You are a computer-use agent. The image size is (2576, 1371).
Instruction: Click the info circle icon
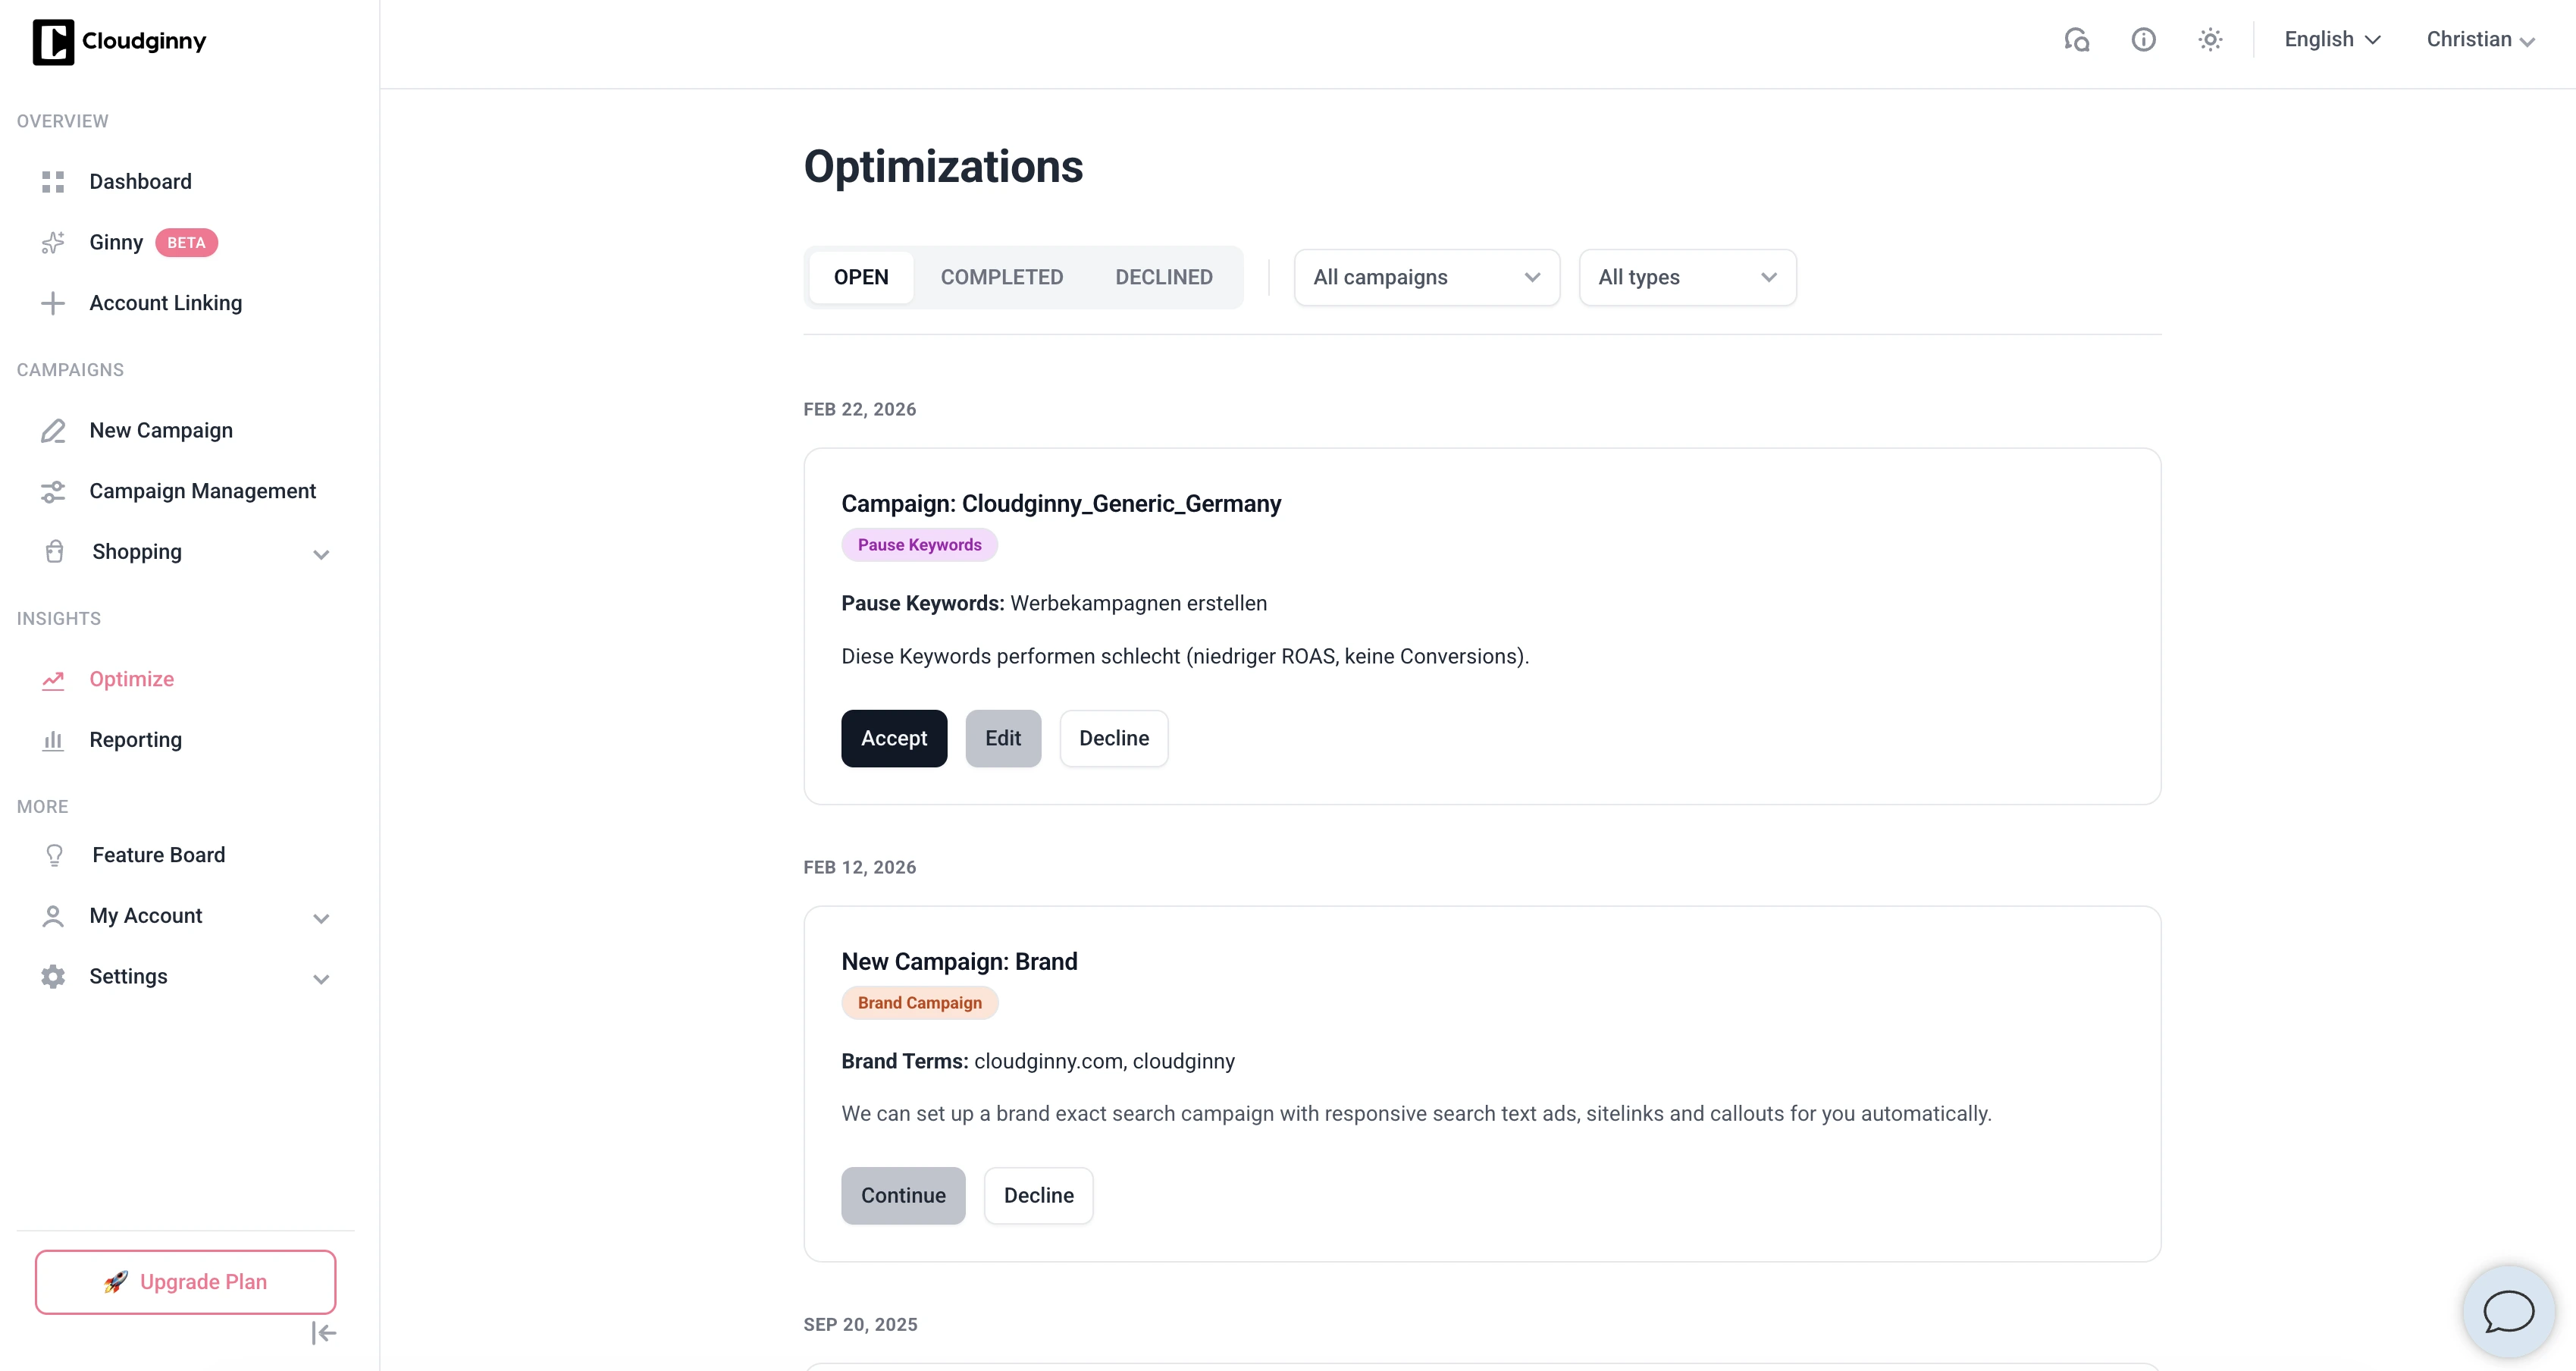pos(2143,40)
